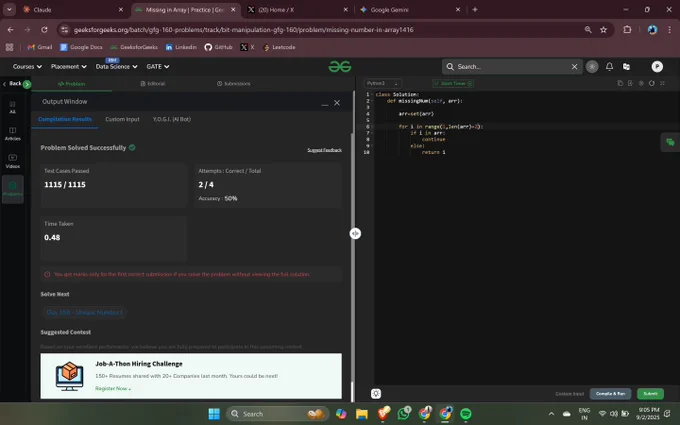The height and width of the screenshot is (425, 680).
Task: Switch to the Editorial tab
Action: (153, 84)
